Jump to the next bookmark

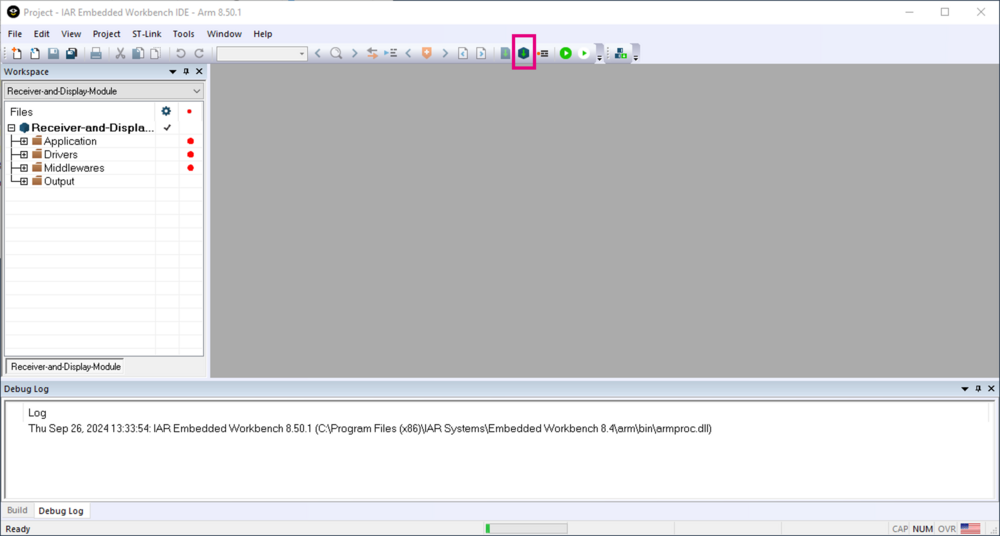pyautogui.click(x=445, y=54)
